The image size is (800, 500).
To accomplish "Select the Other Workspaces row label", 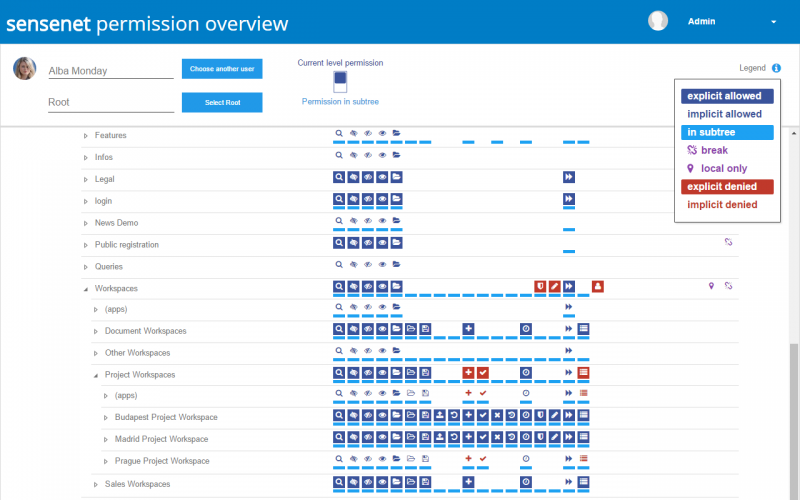I will [138, 353].
